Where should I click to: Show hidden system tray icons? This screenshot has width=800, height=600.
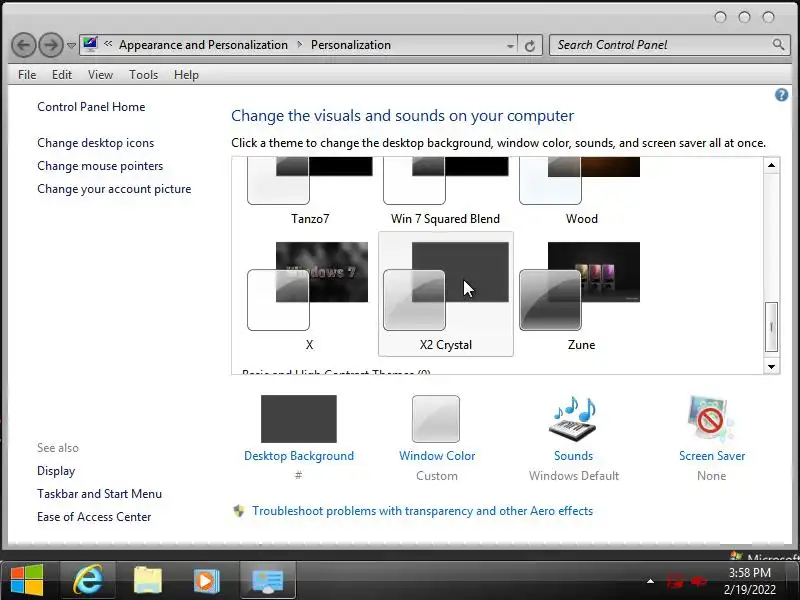650,581
